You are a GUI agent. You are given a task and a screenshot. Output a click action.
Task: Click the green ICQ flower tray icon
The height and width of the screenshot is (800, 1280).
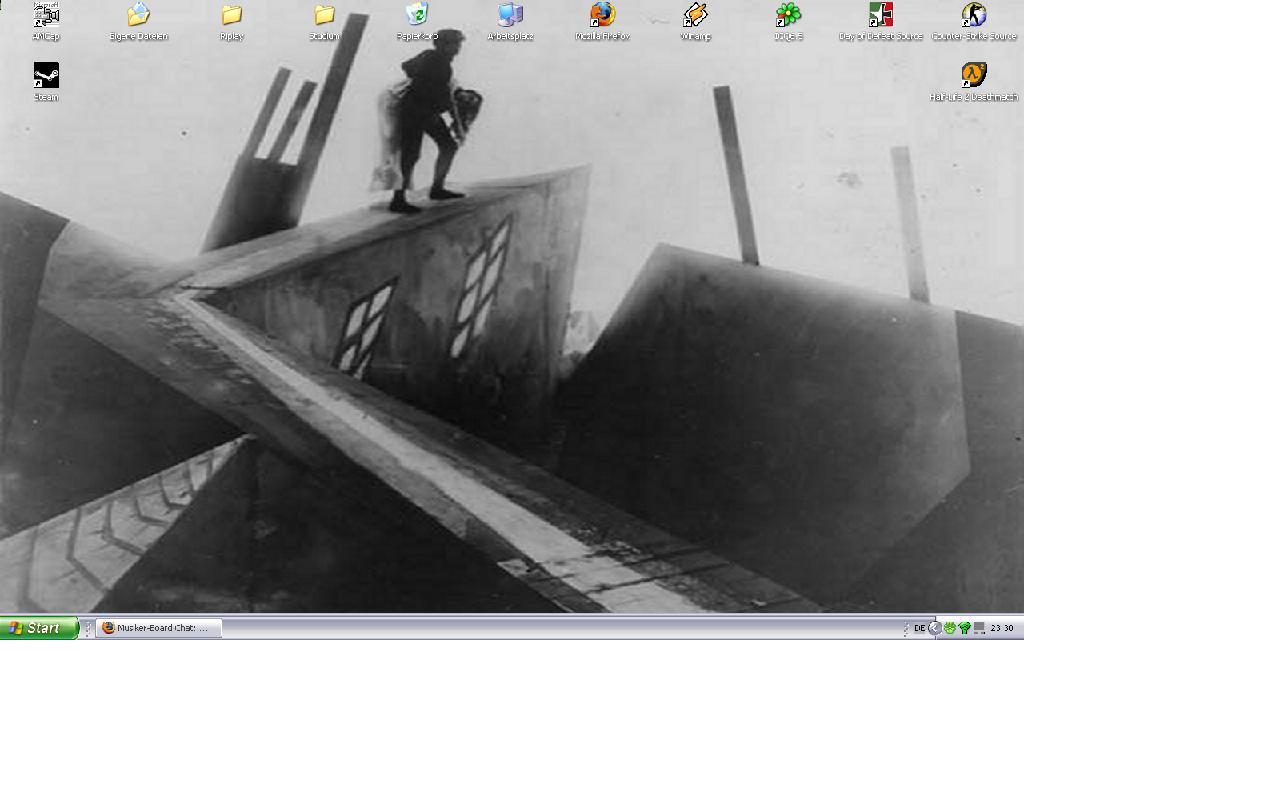(950, 628)
